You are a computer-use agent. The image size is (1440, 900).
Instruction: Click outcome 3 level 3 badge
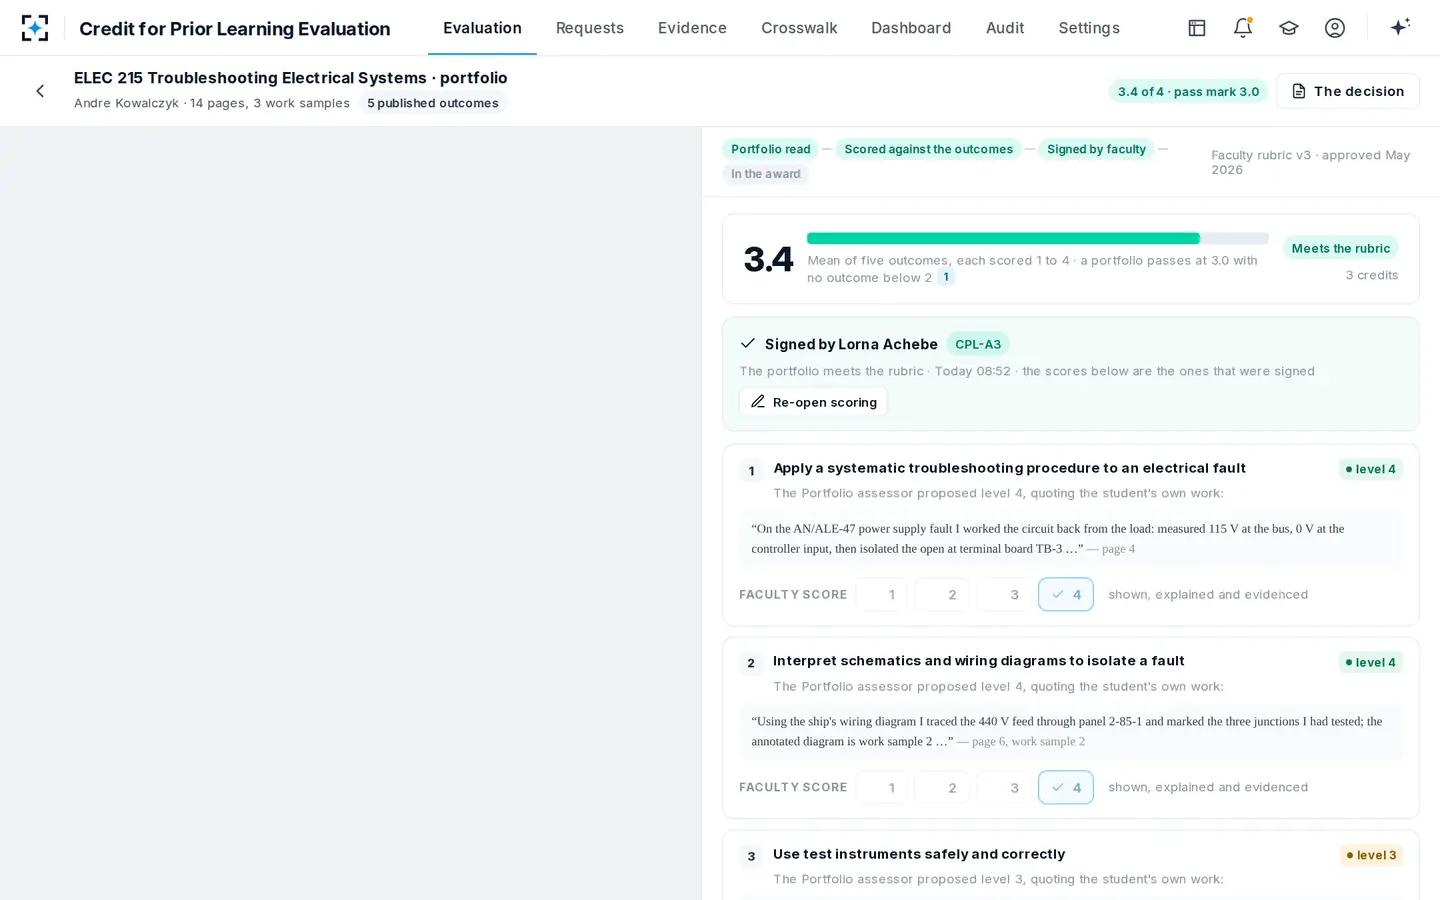pos(1371,855)
